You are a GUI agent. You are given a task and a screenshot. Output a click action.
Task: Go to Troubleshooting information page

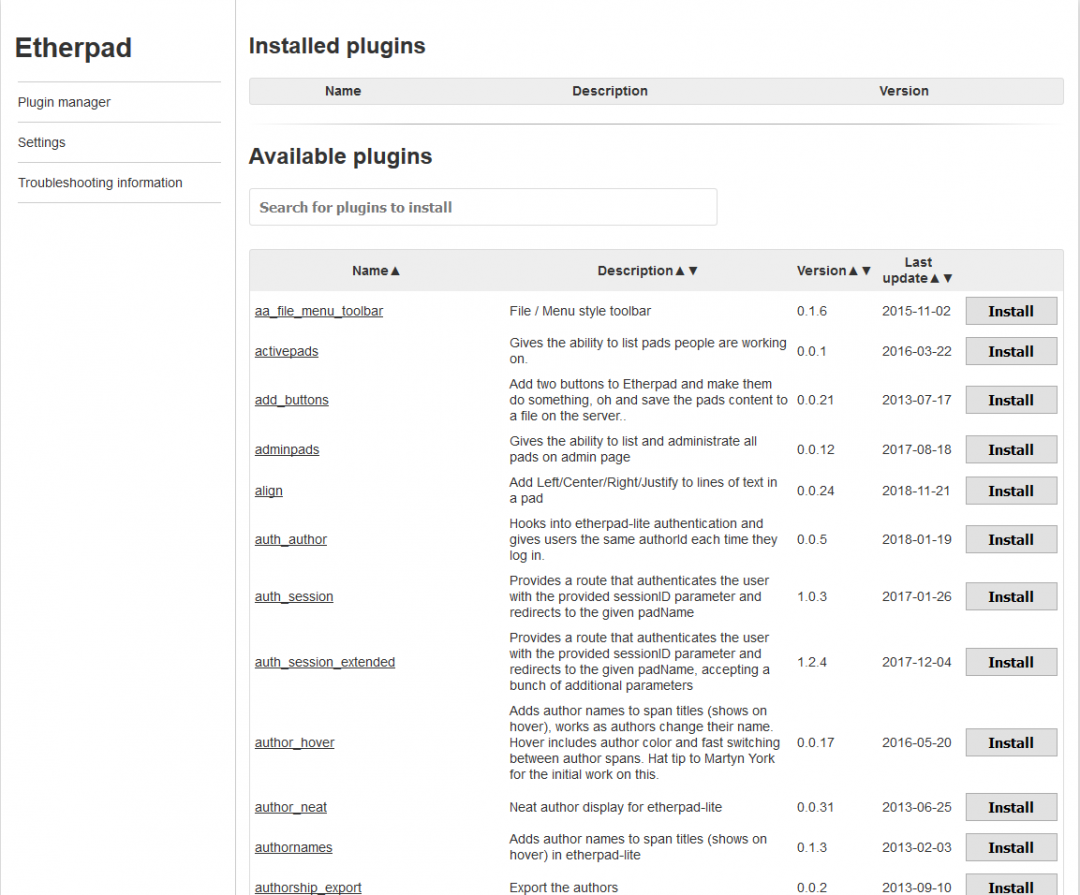point(100,182)
